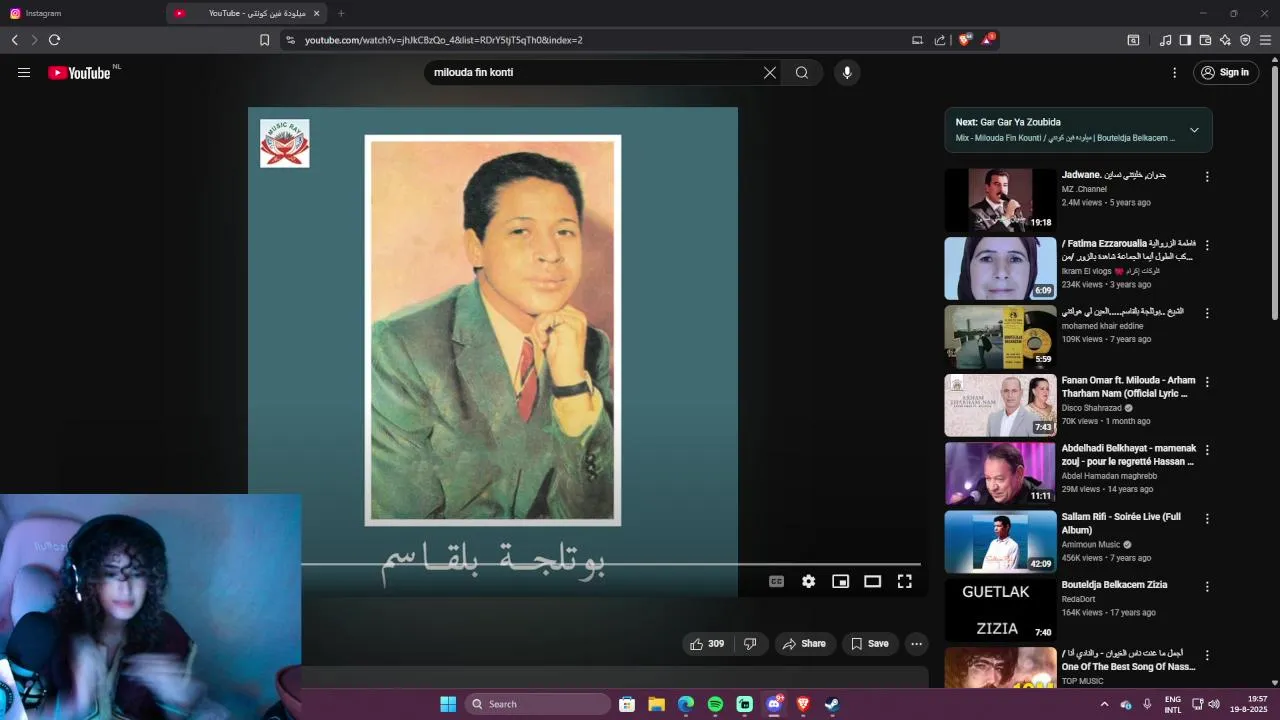This screenshot has height=720, width=1280.
Task: Open the Brave Wallet icon
Action: (x=1205, y=40)
